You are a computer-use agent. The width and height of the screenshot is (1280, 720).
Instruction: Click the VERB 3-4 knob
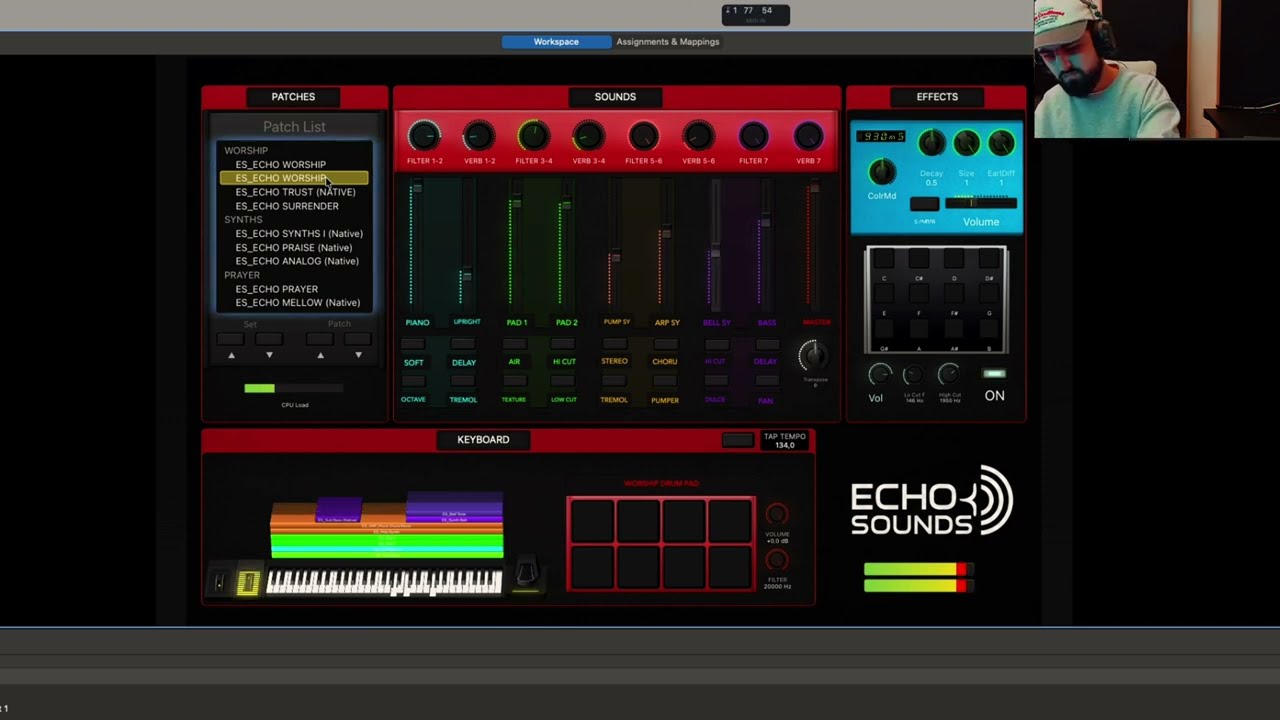pyautogui.click(x=589, y=136)
